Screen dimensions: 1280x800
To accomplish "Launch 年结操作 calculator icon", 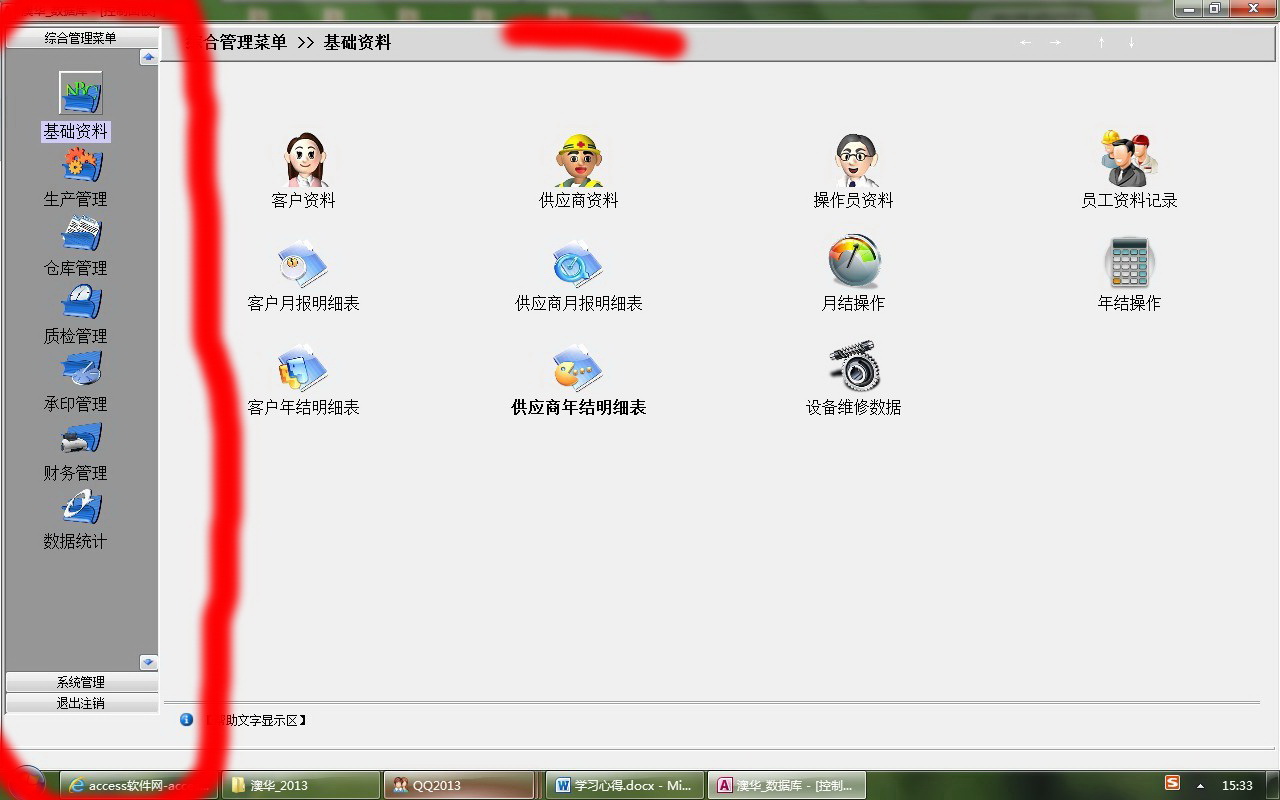I will pos(1129,263).
